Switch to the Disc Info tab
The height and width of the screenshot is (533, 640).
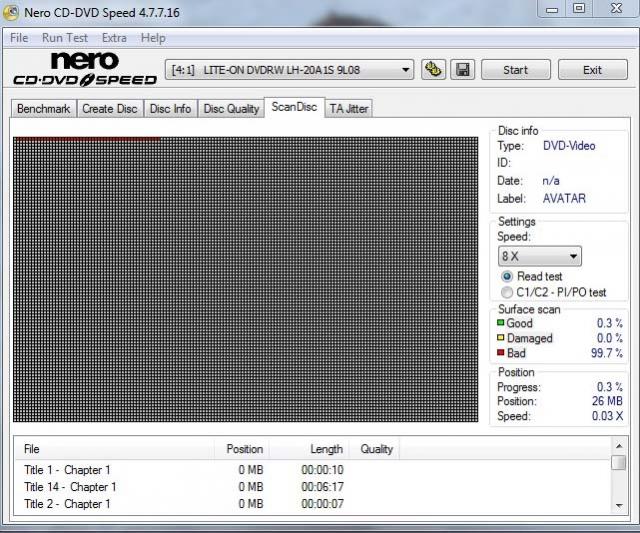170,109
